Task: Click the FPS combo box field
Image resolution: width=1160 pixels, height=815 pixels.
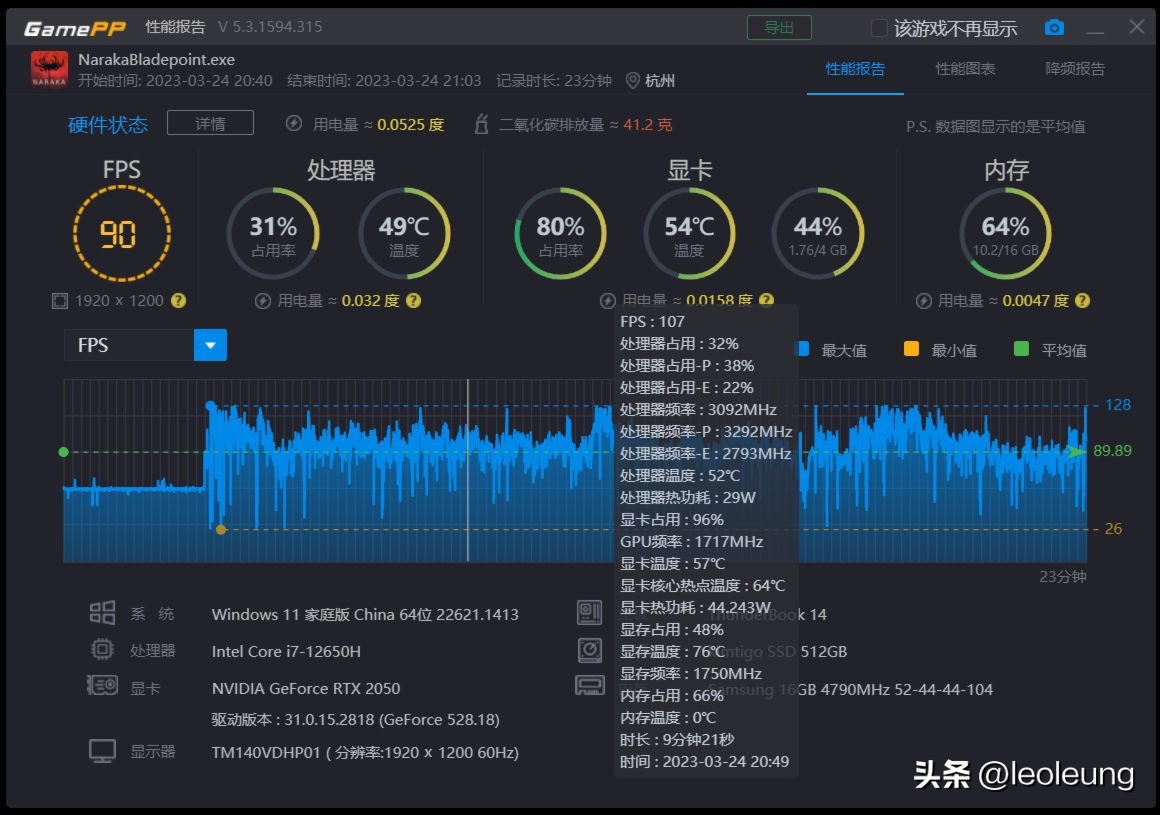Action: (130, 345)
